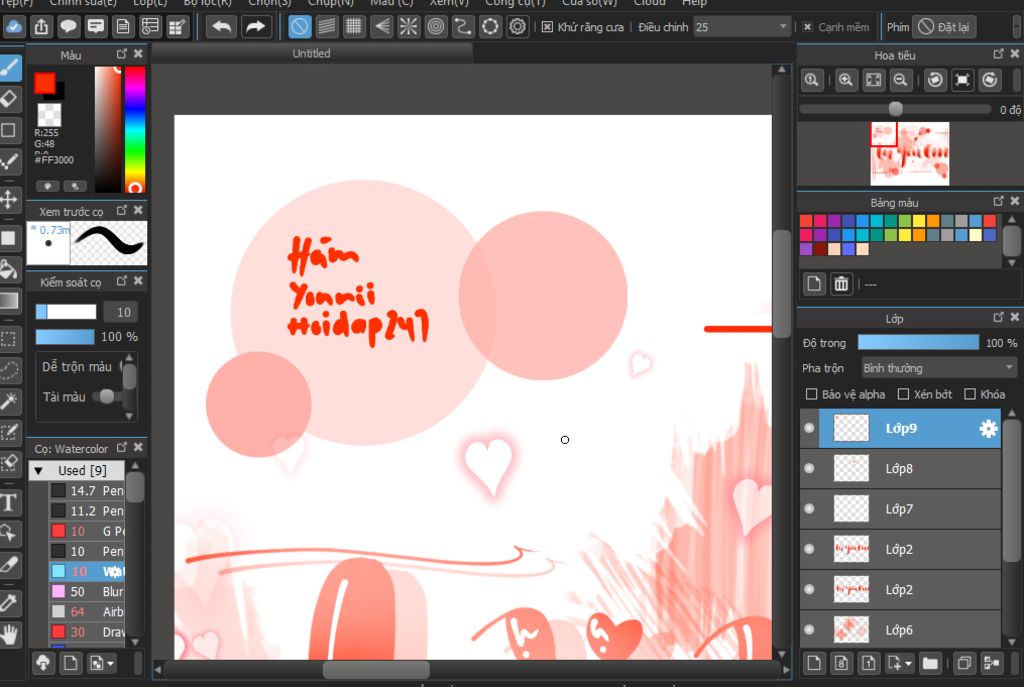Screen dimensions: 1024x687
Task: Hide the Lớp8 layer
Action: [x=809, y=468]
